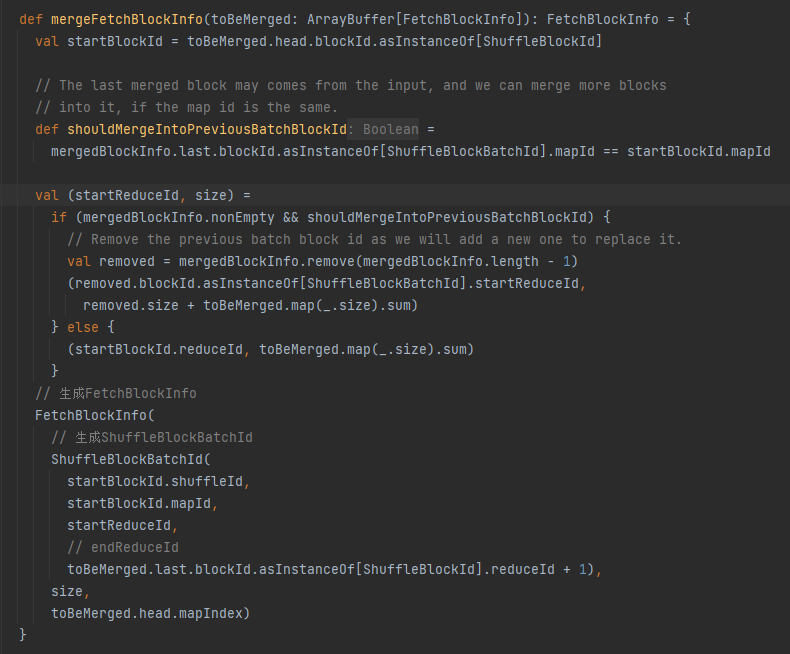Click the startReduceId argument on its own line

click(x=119, y=525)
